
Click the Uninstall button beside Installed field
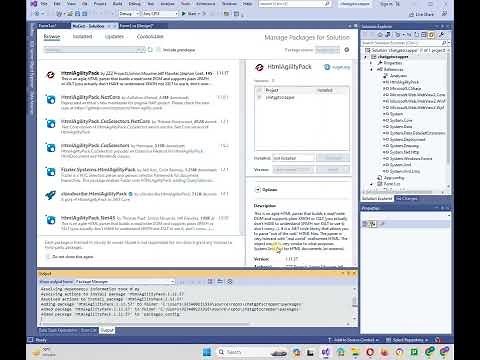pyautogui.click(x=333, y=158)
